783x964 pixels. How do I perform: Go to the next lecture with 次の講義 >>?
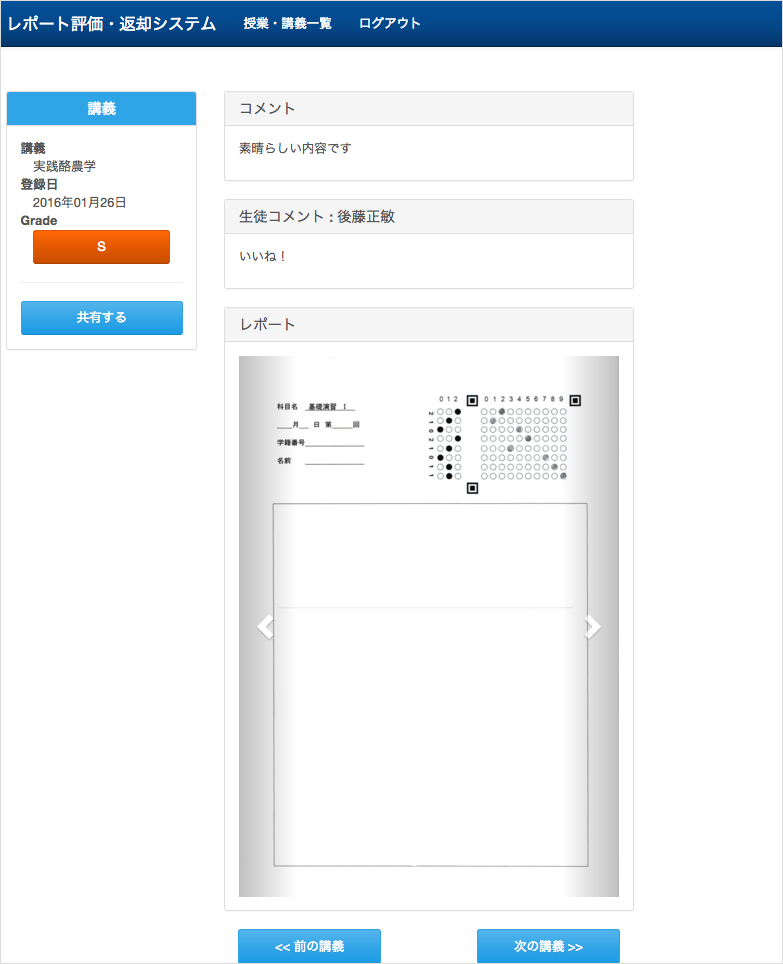(x=548, y=946)
